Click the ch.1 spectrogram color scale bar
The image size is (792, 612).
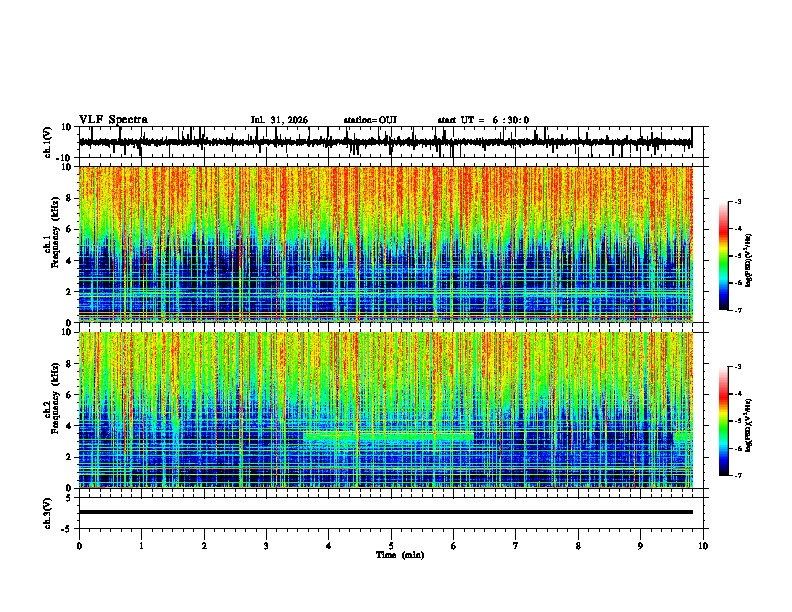tap(724, 256)
